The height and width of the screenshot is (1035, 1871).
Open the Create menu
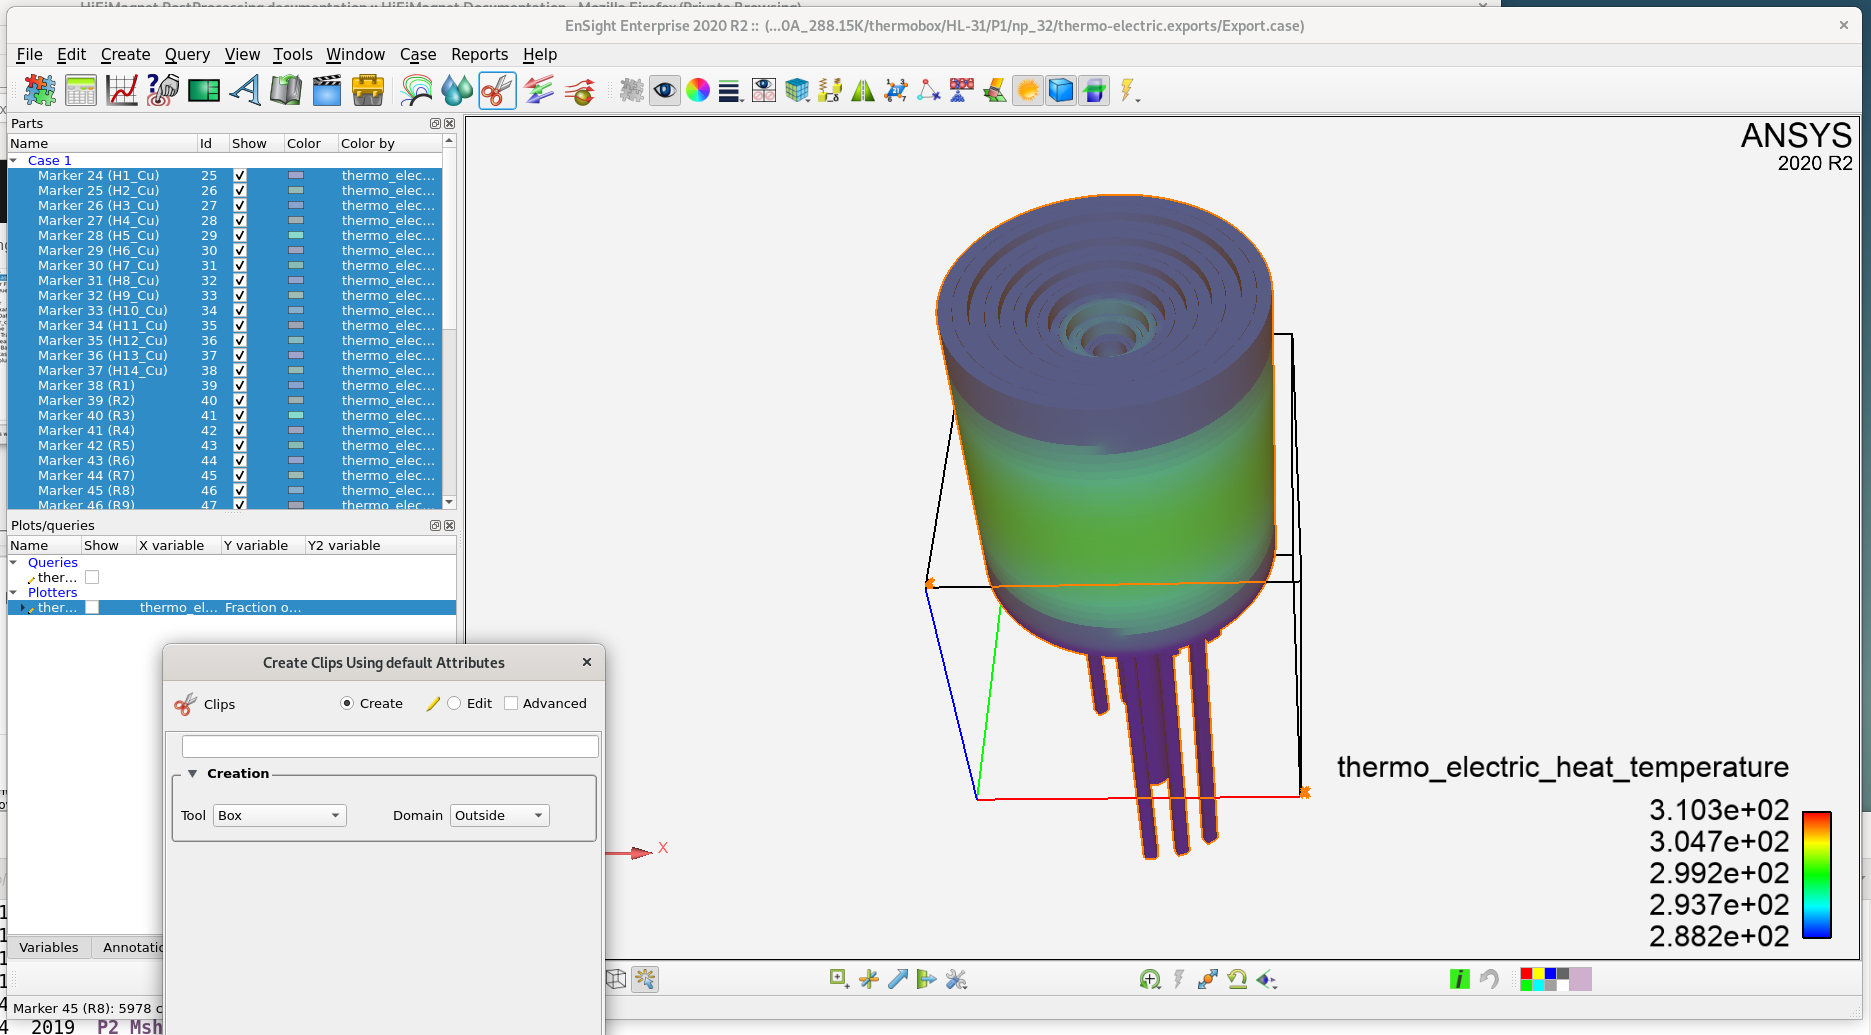[125, 54]
